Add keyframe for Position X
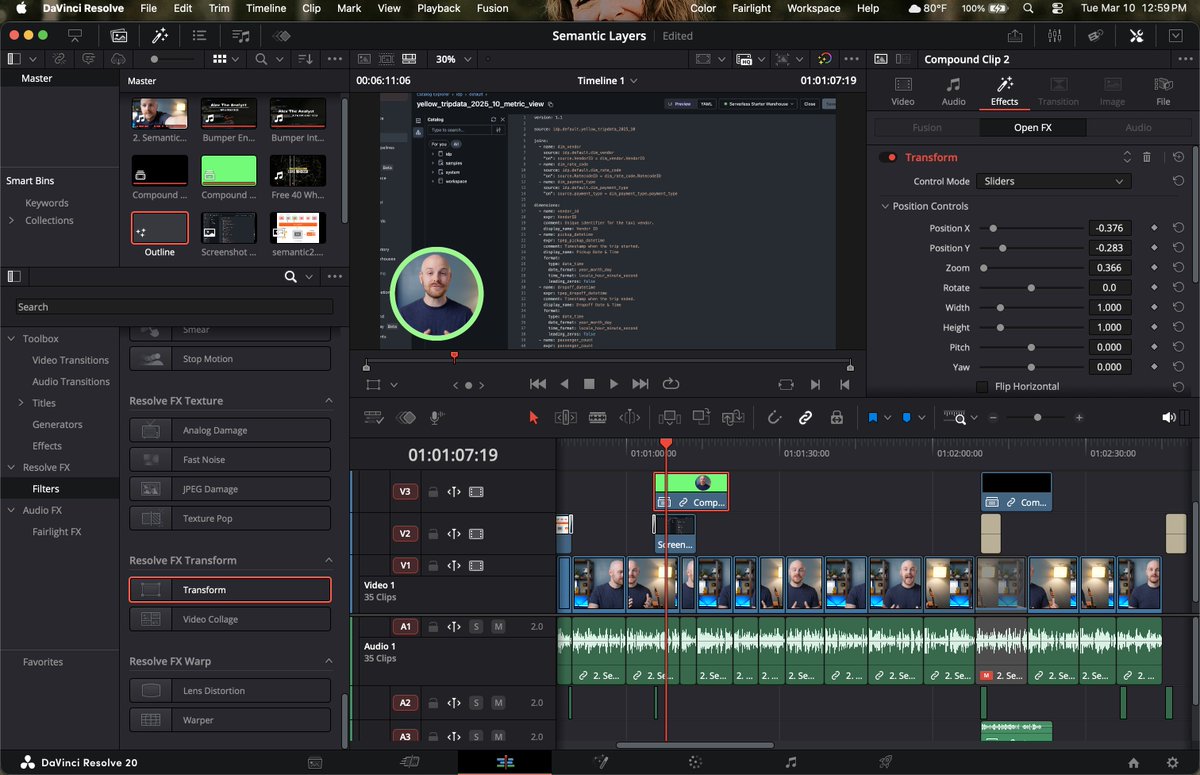Viewport: 1200px width, 775px height. [1155, 228]
